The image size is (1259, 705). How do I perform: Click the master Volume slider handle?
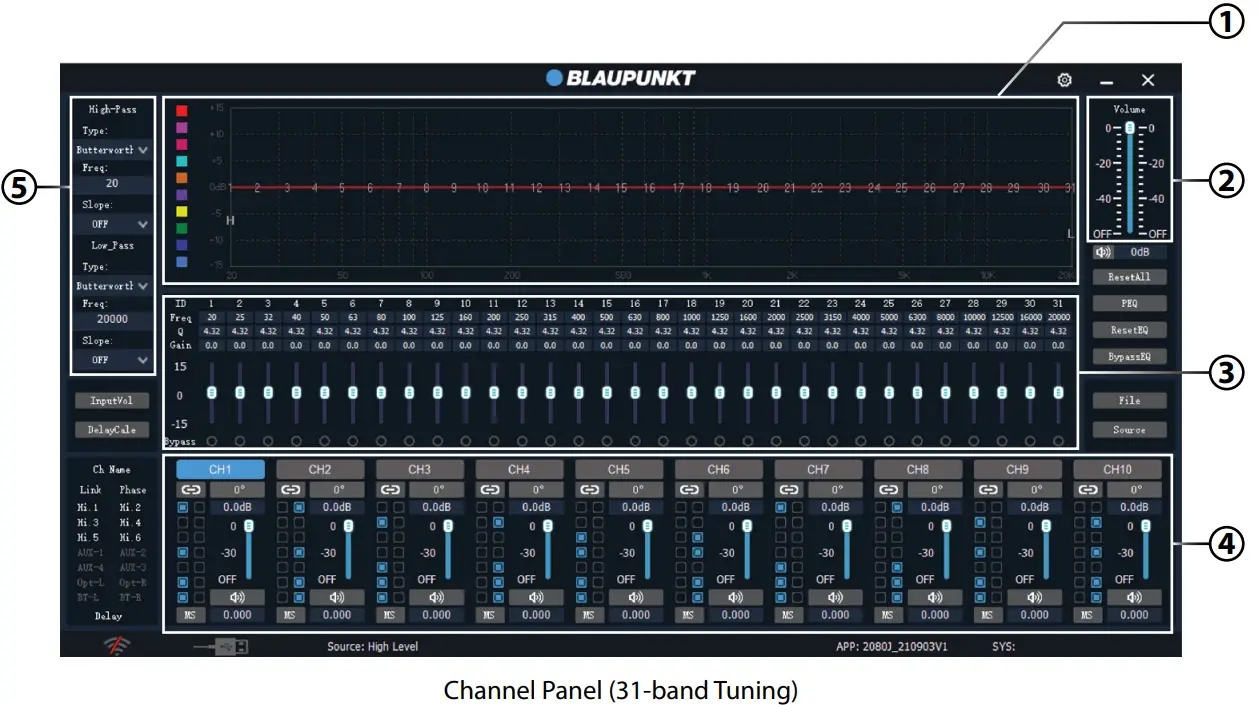coord(1129,128)
